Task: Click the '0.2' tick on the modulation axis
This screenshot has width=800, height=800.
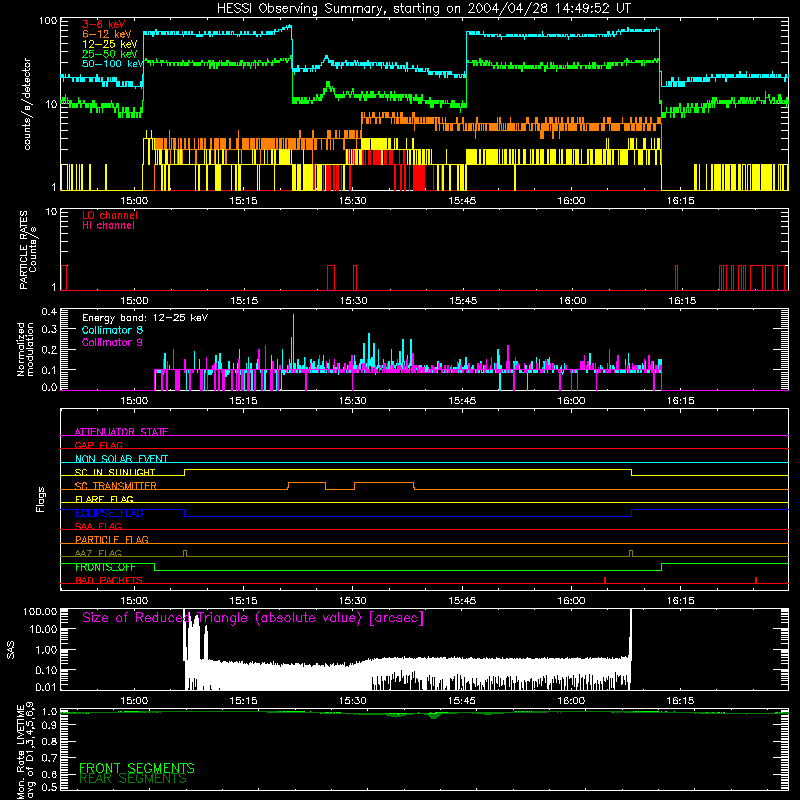Action: pos(49,350)
